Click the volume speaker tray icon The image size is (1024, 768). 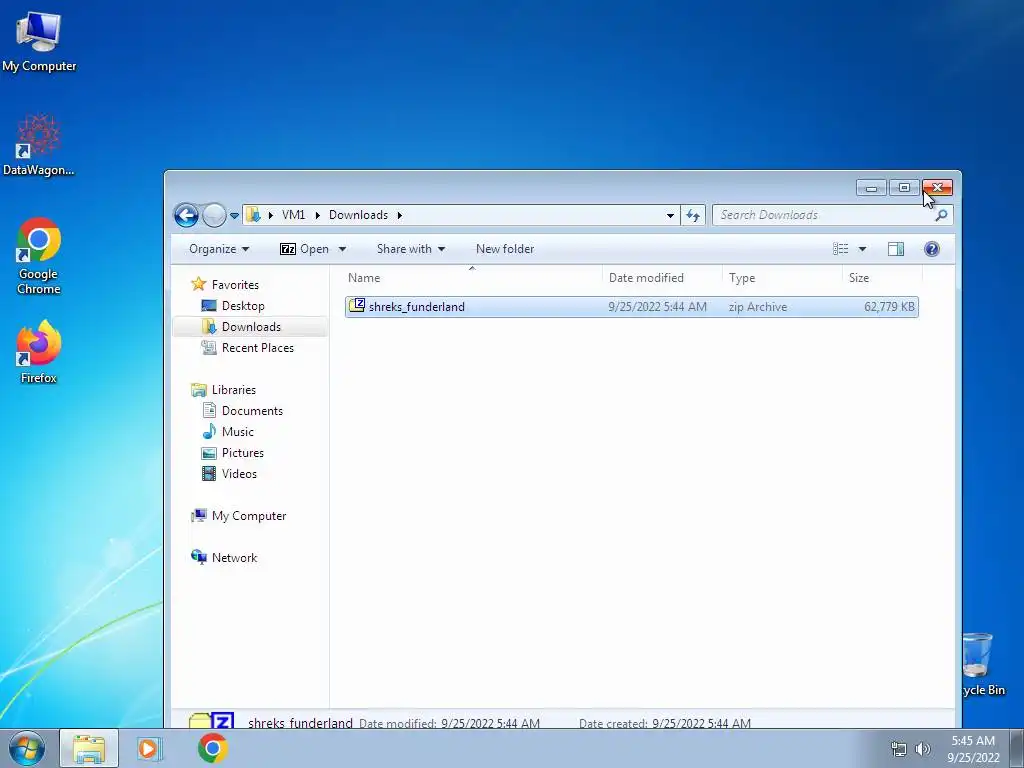922,749
